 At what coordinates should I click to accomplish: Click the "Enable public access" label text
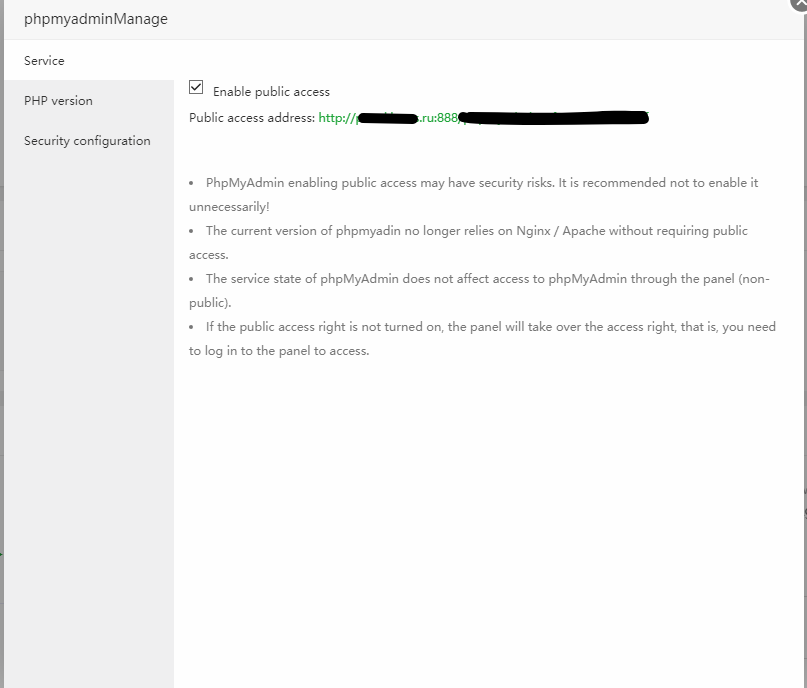271,92
